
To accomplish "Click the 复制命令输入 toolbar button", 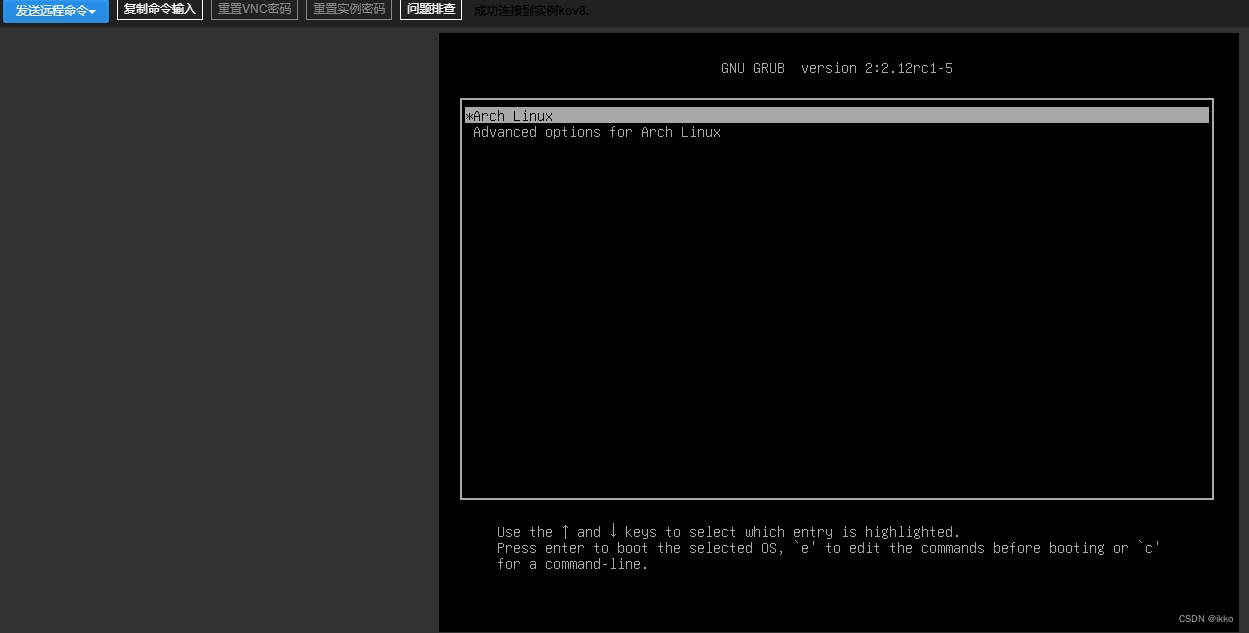I will [x=159, y=9].
